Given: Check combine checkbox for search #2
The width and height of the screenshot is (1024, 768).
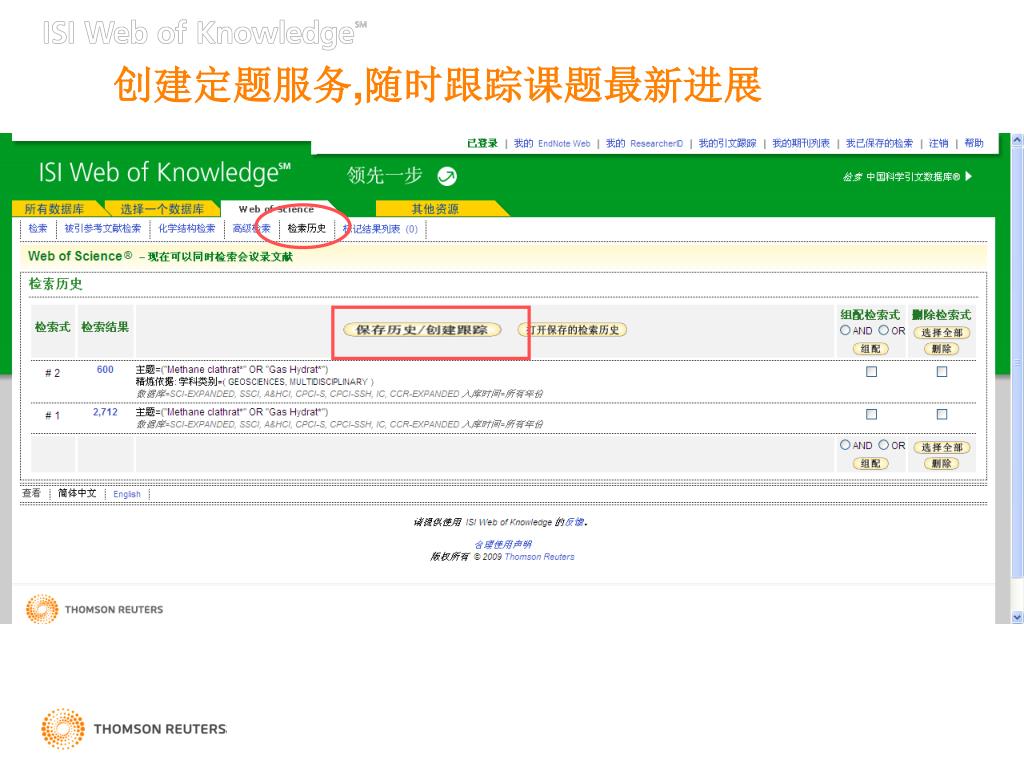Looking at the screenshot, I should (871, 372).
